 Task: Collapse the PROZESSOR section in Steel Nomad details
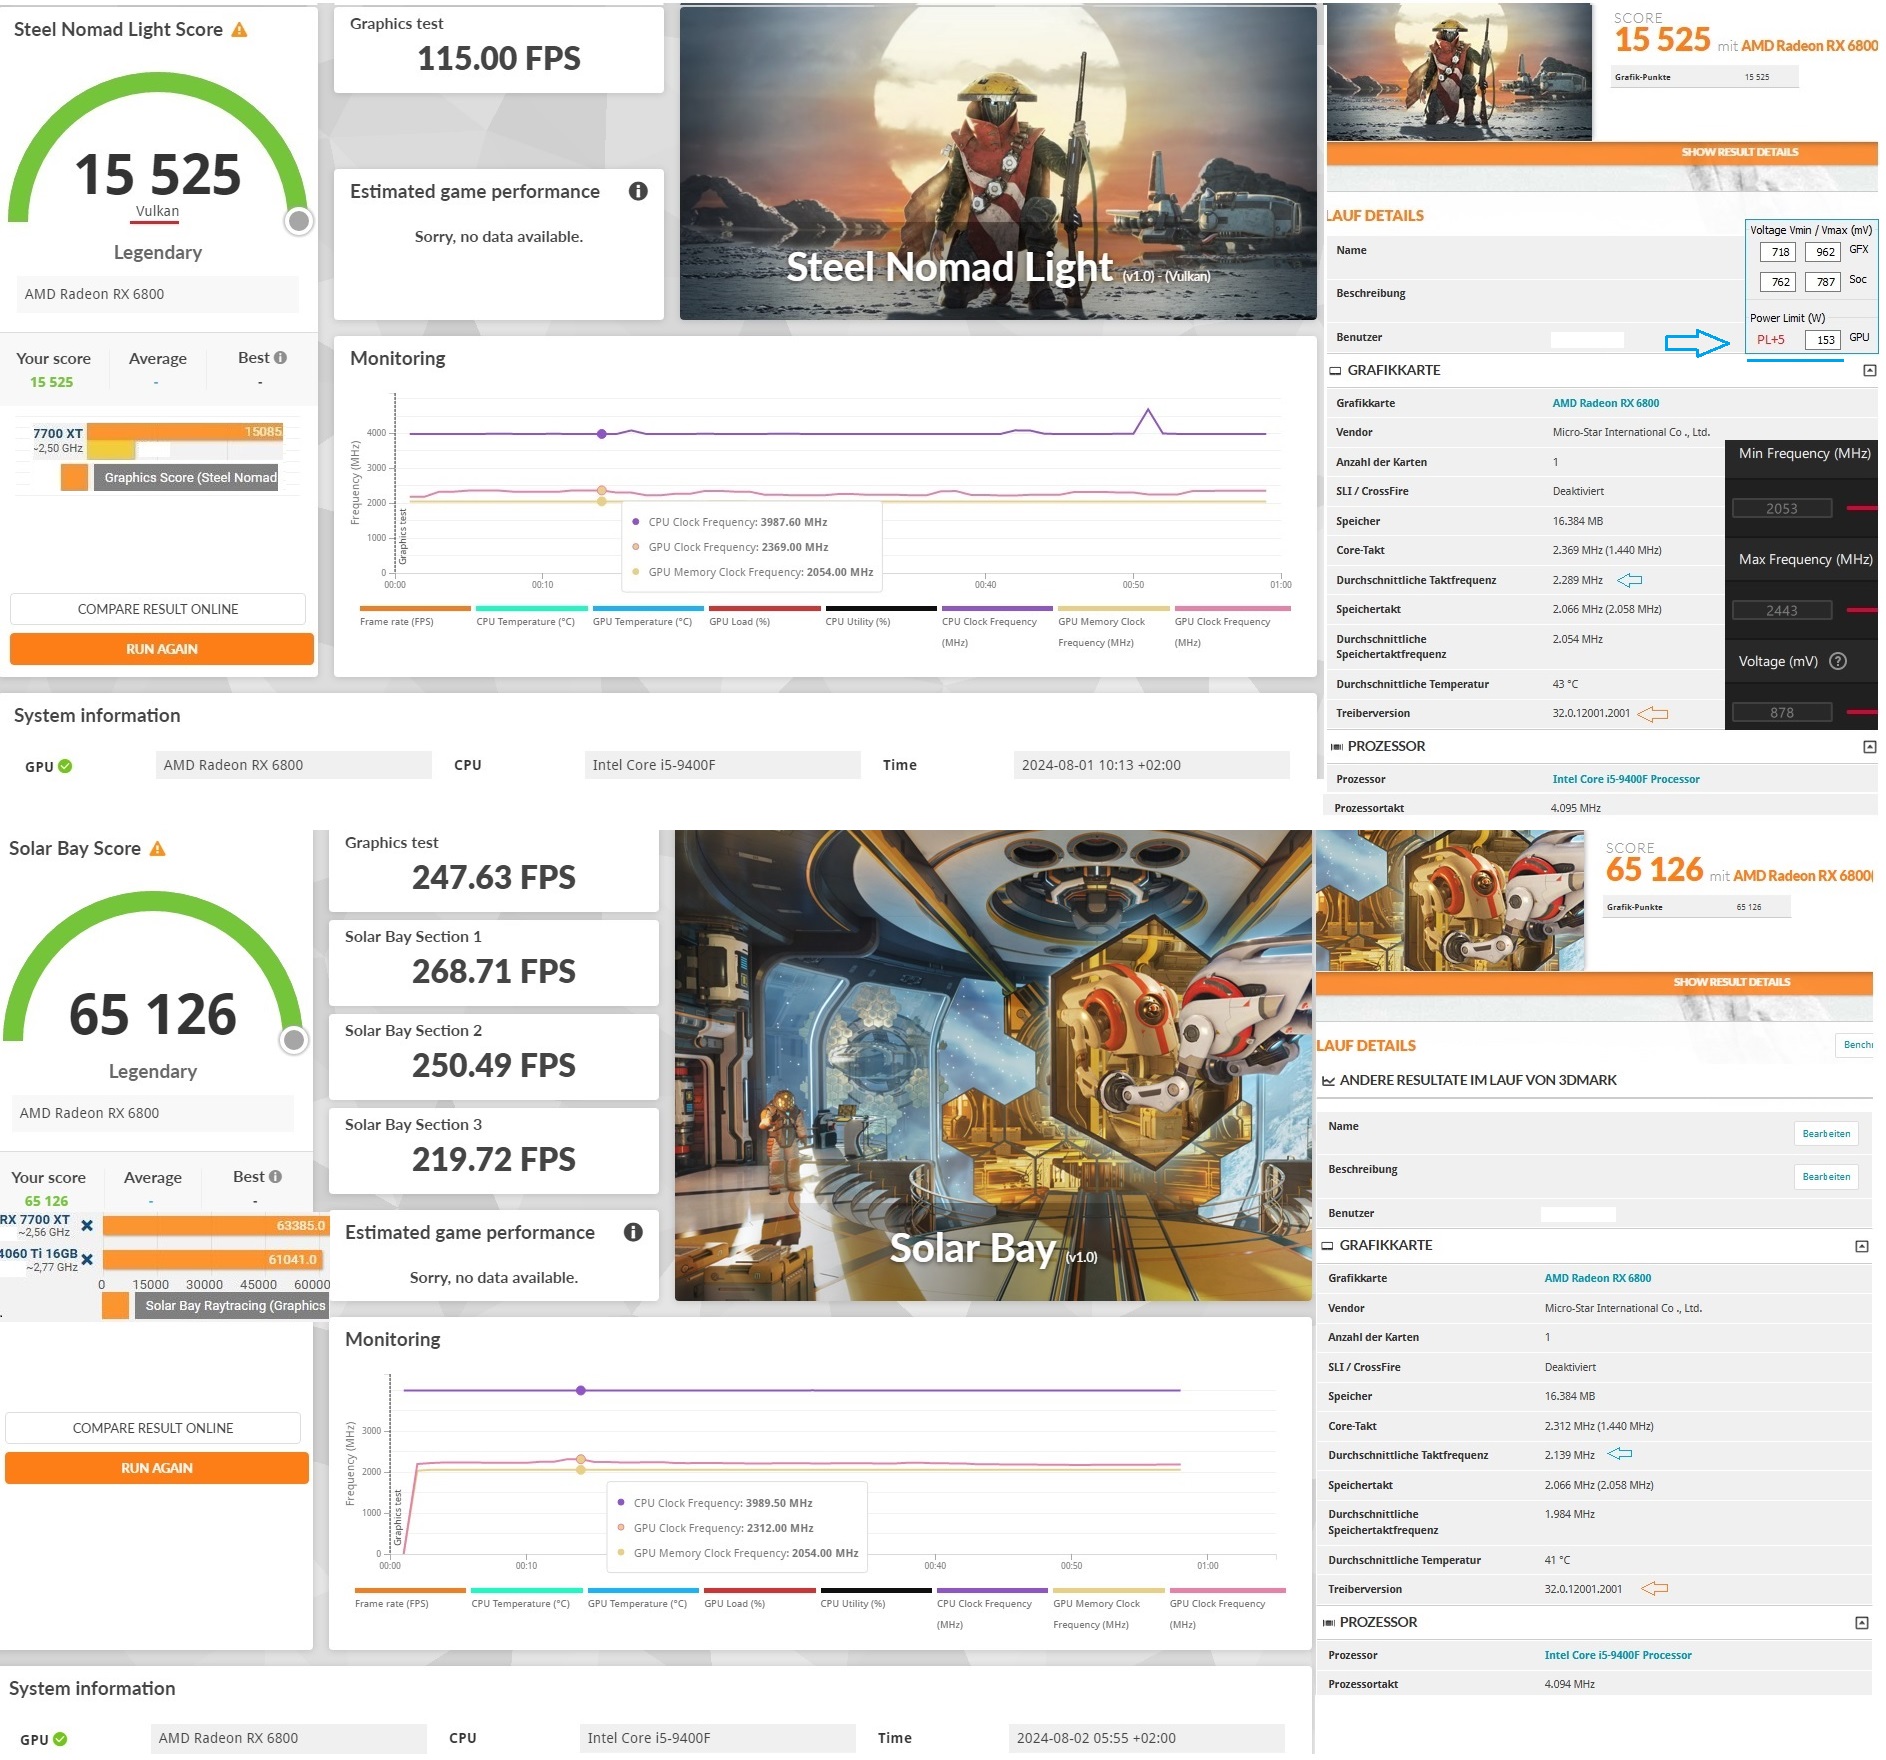(x=1869, y=747)
